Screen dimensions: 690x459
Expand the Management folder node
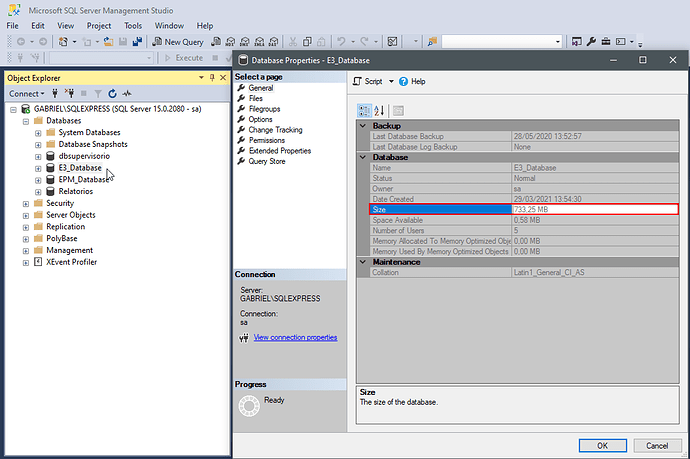tap(26, 251)
